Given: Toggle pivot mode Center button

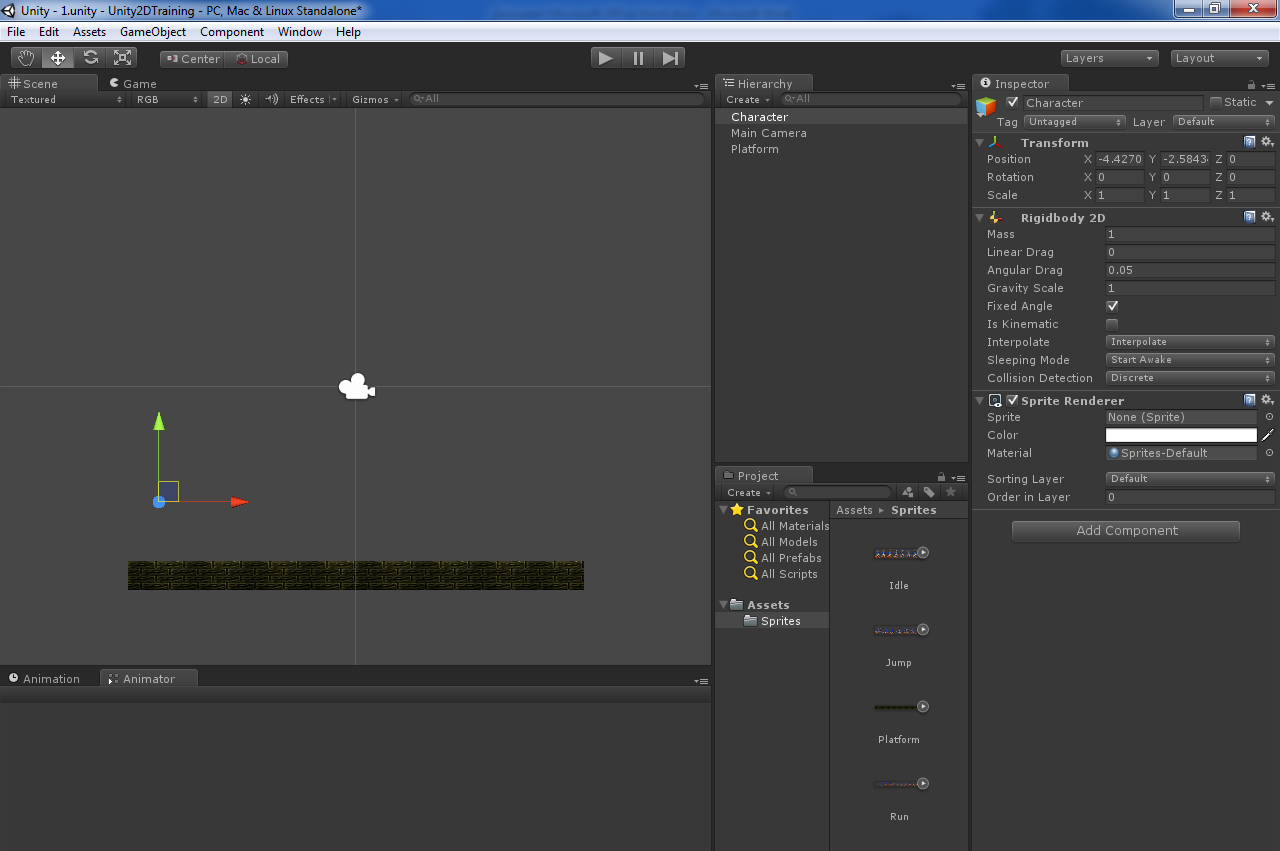Looking at the screenshot, I should point(192,59).
